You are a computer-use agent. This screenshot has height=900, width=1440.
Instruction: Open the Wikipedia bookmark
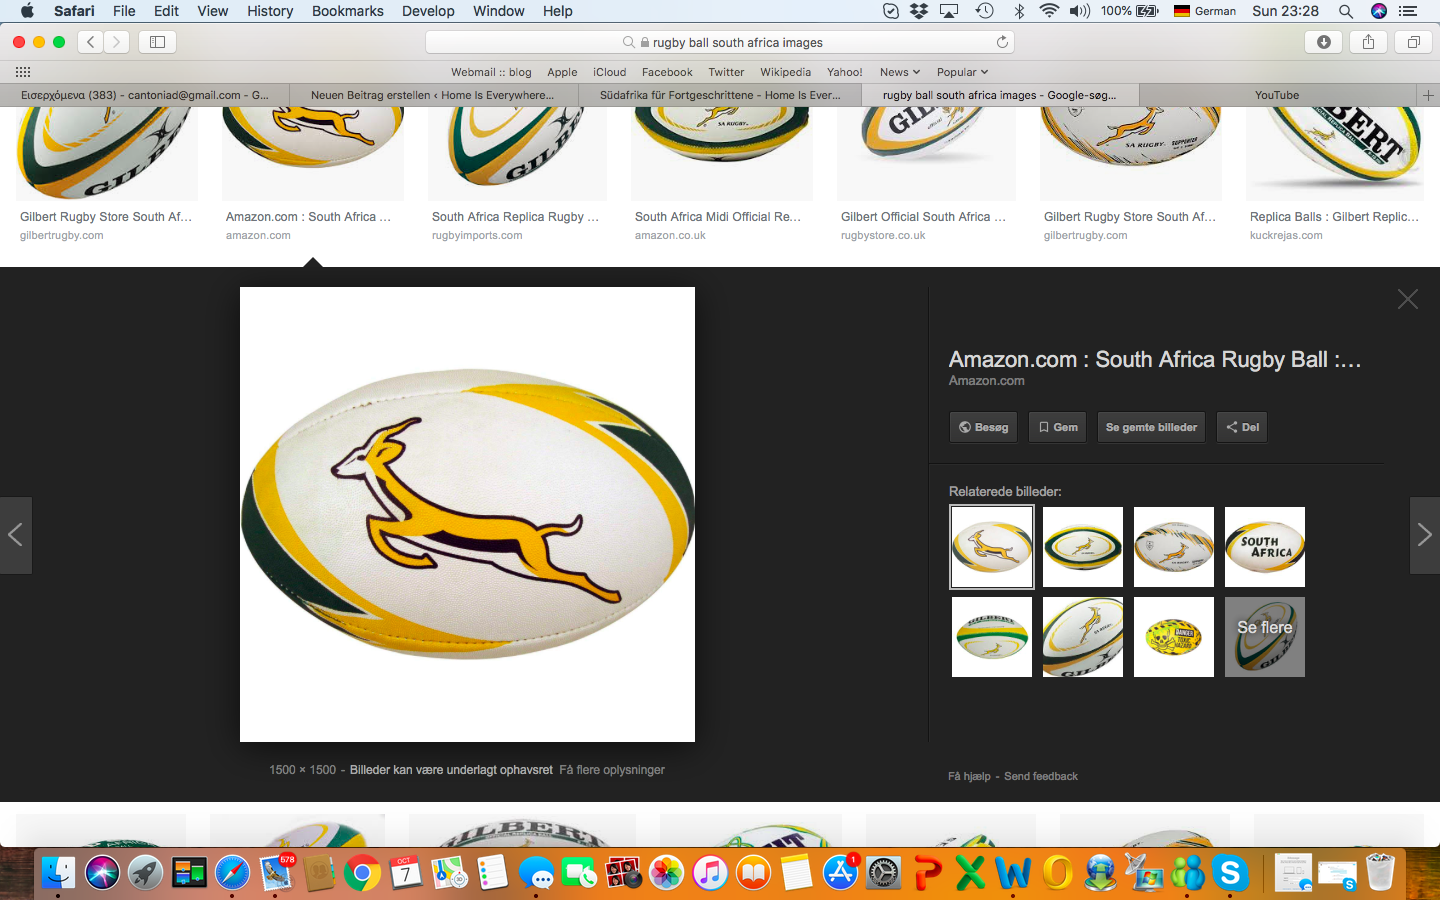point(785,72)
